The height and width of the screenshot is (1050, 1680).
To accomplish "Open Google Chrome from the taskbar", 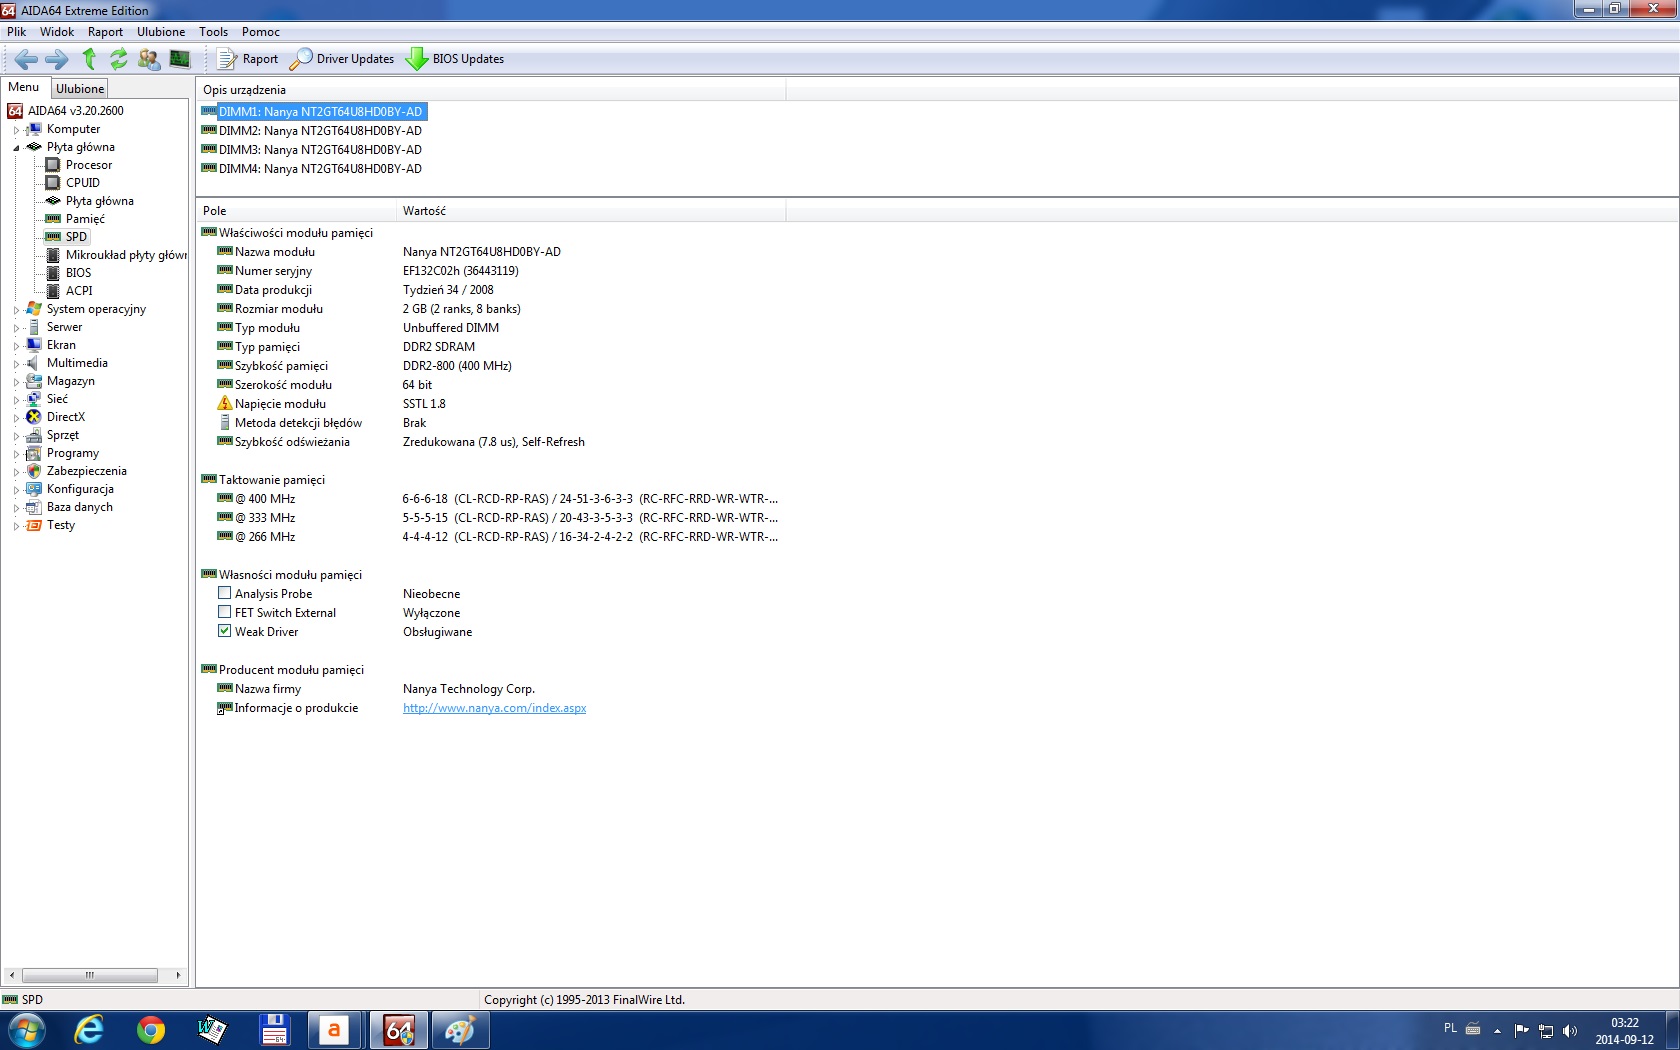I will click(x=151, y=1030).
